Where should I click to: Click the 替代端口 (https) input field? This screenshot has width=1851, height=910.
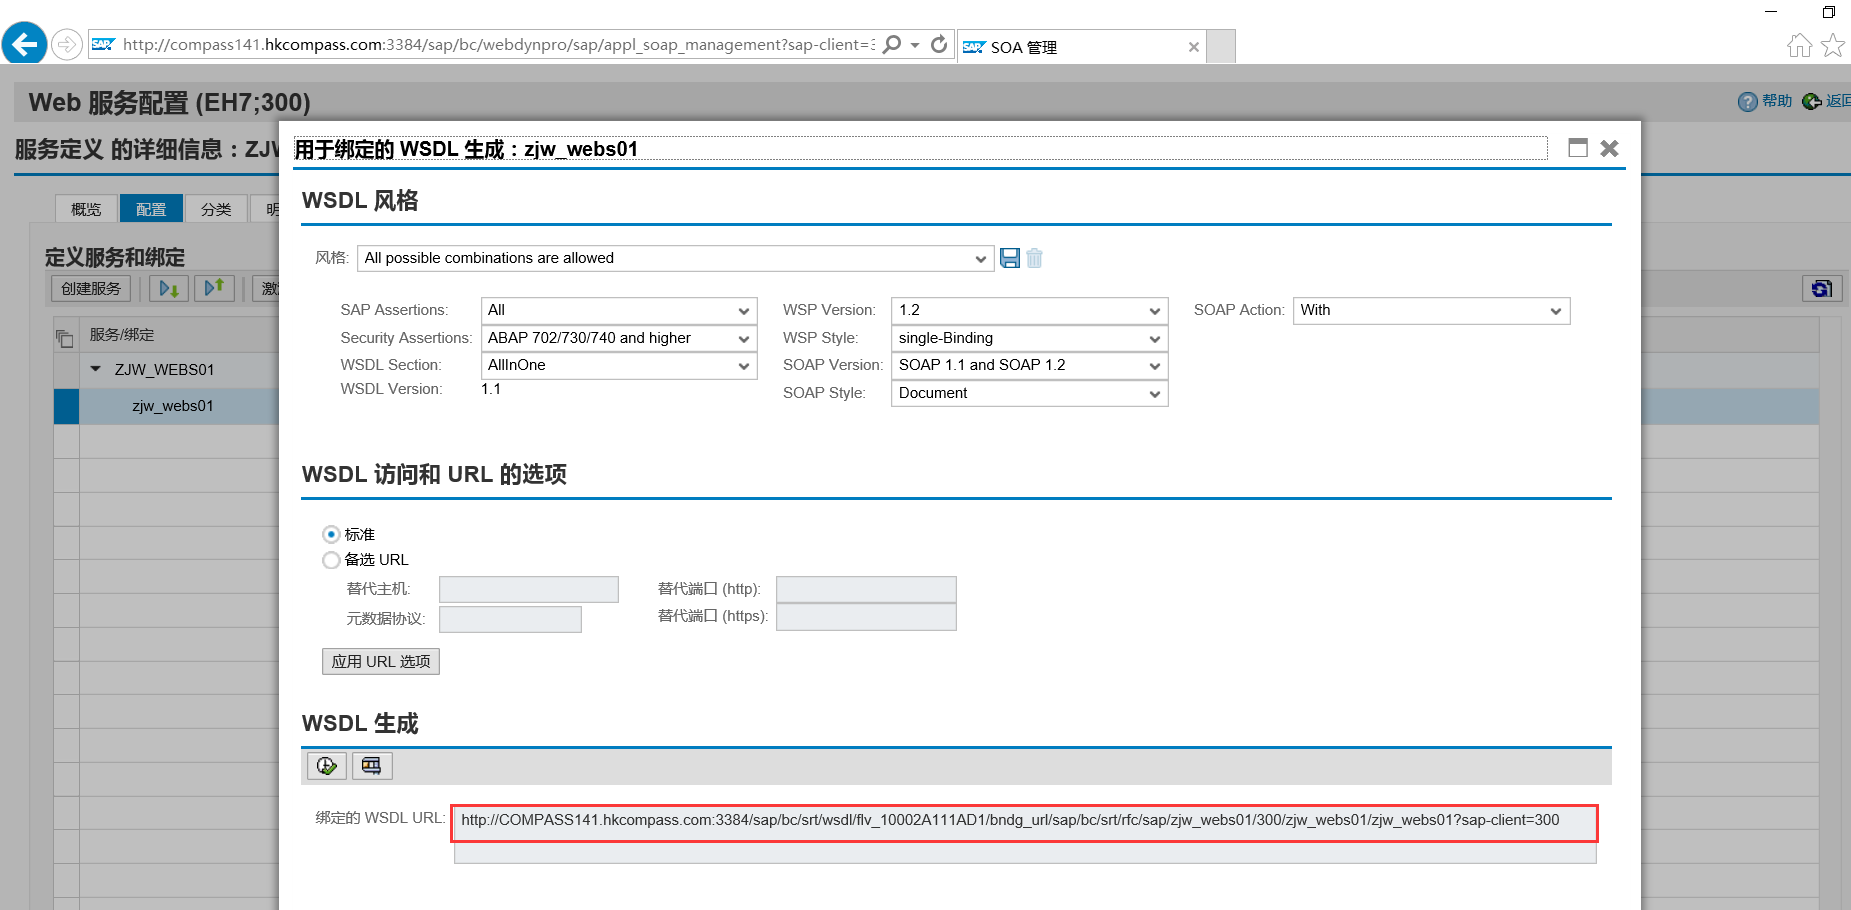point(866,617)
